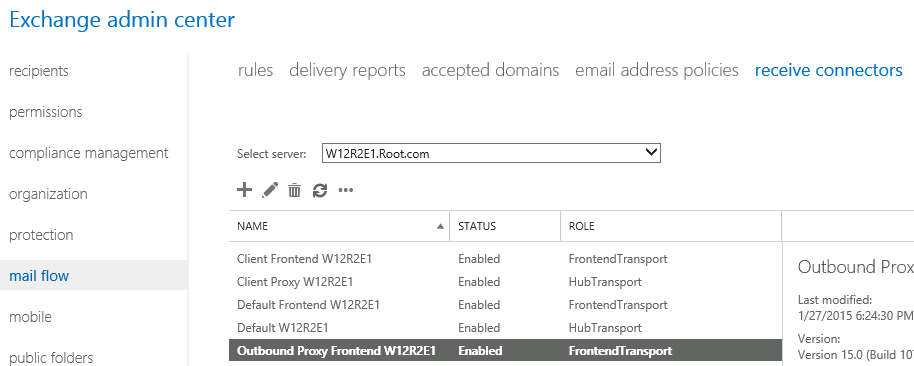
Task: Click the refresh connectors icon
Action: (320, 190)
